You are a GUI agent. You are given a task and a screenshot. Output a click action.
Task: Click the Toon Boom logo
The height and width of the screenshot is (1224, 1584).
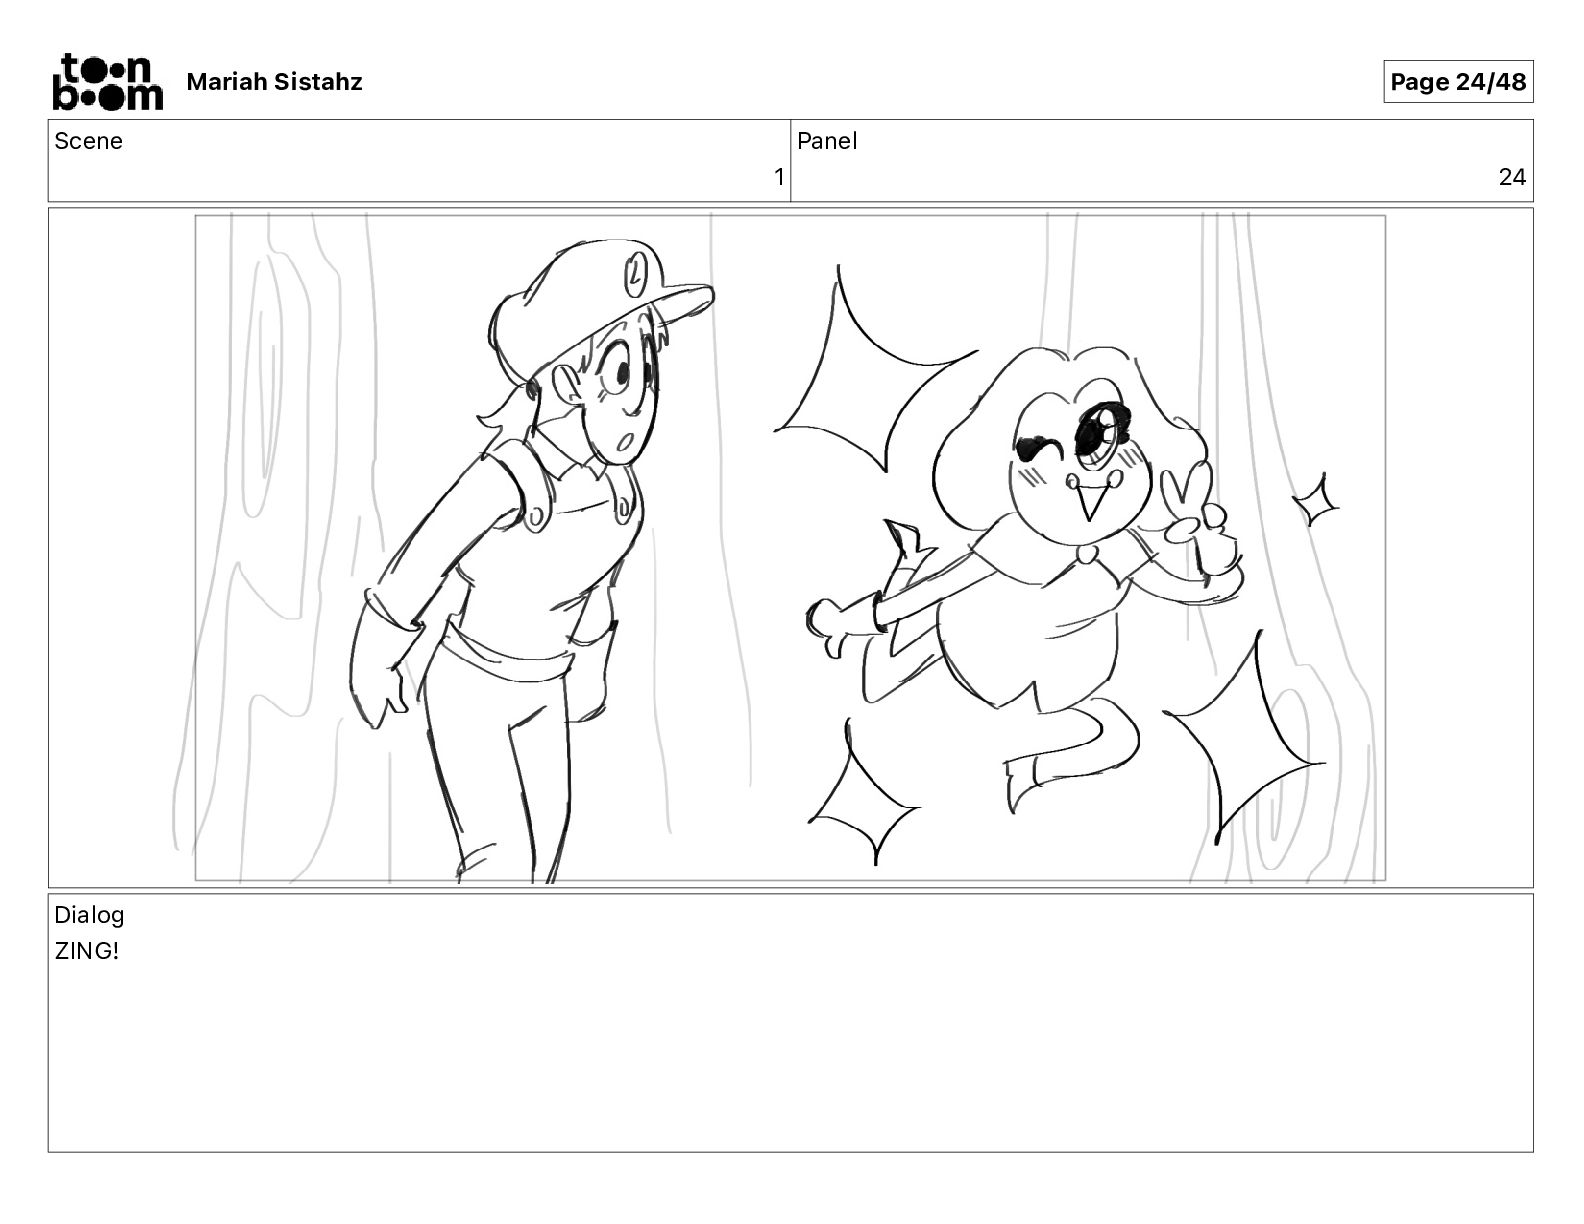pos(107,81)
